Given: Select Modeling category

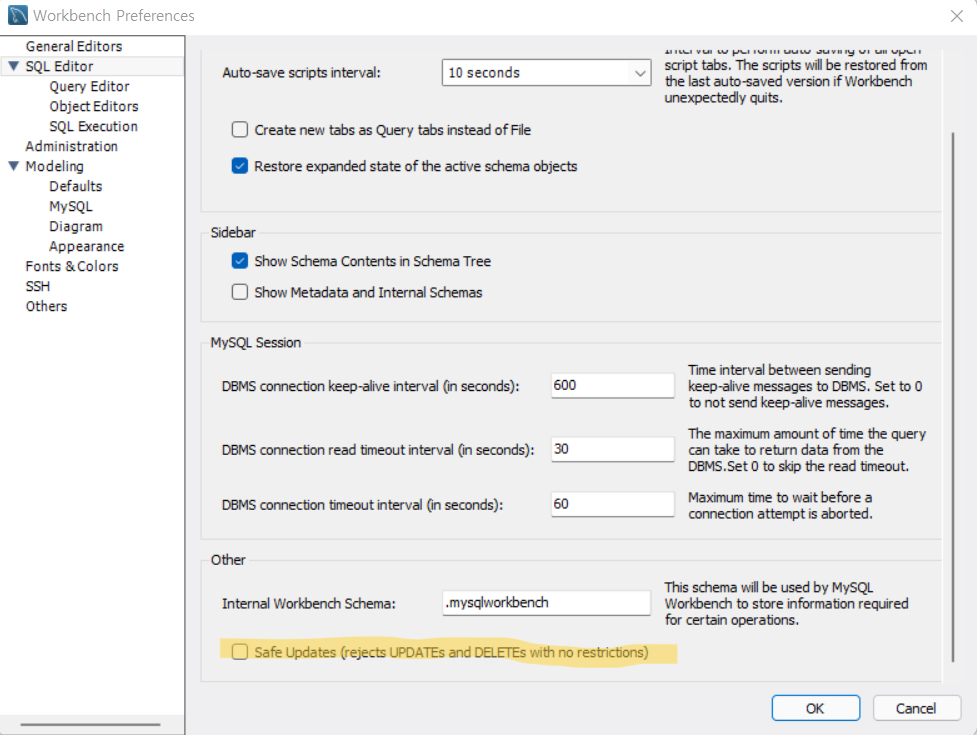Looking at the screenshot, I should (x=54, y=166).
